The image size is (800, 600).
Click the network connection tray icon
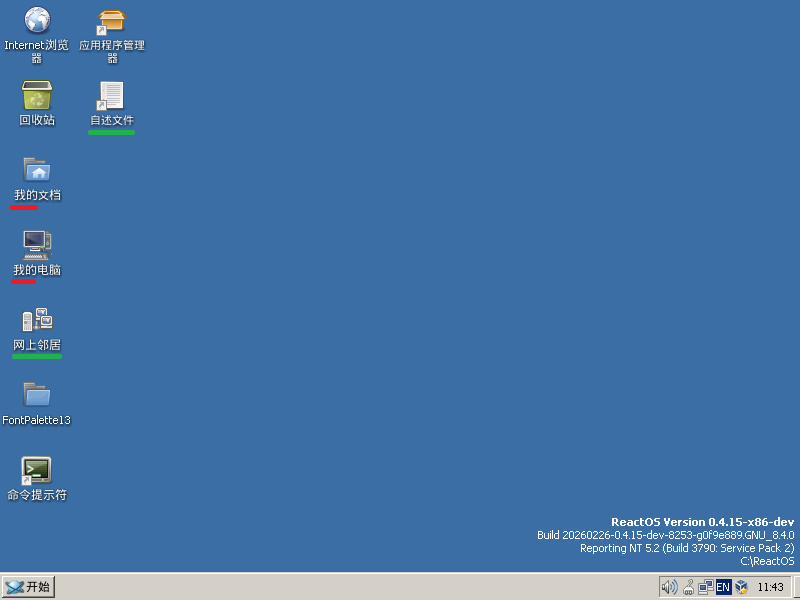pos(706,587)
